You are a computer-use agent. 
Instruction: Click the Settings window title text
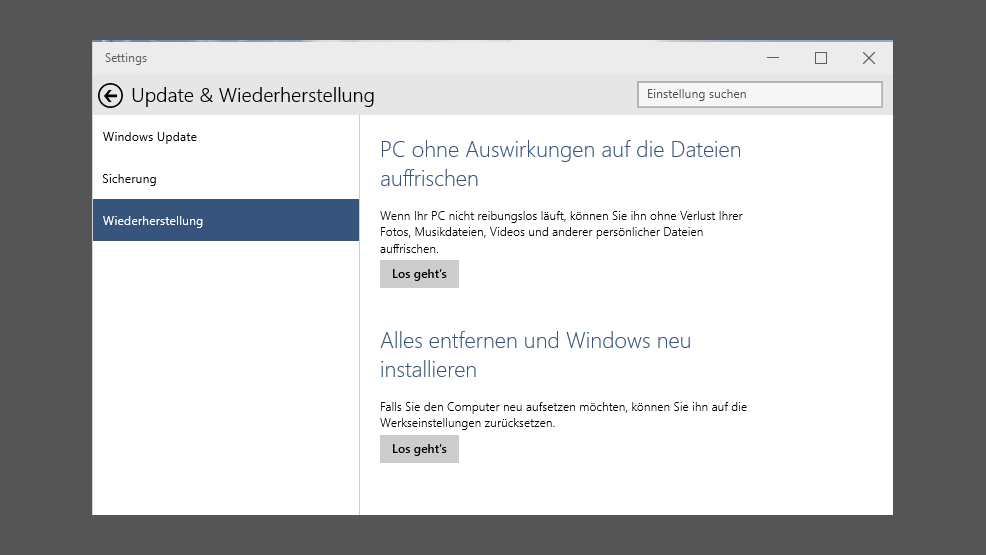point(126,58)
